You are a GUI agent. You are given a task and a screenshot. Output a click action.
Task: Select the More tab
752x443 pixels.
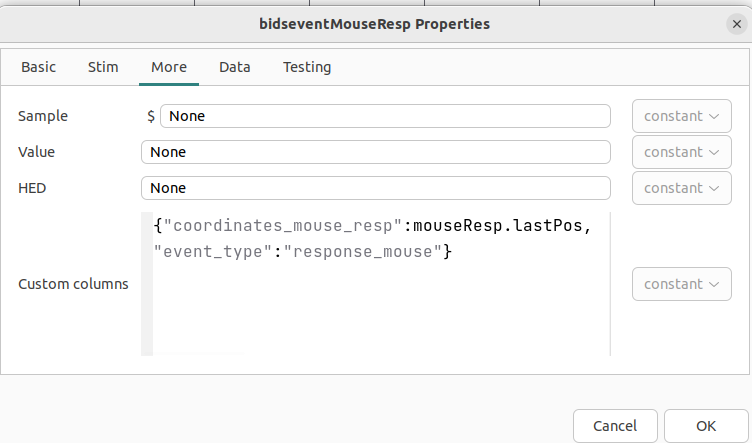pos(169,67)
